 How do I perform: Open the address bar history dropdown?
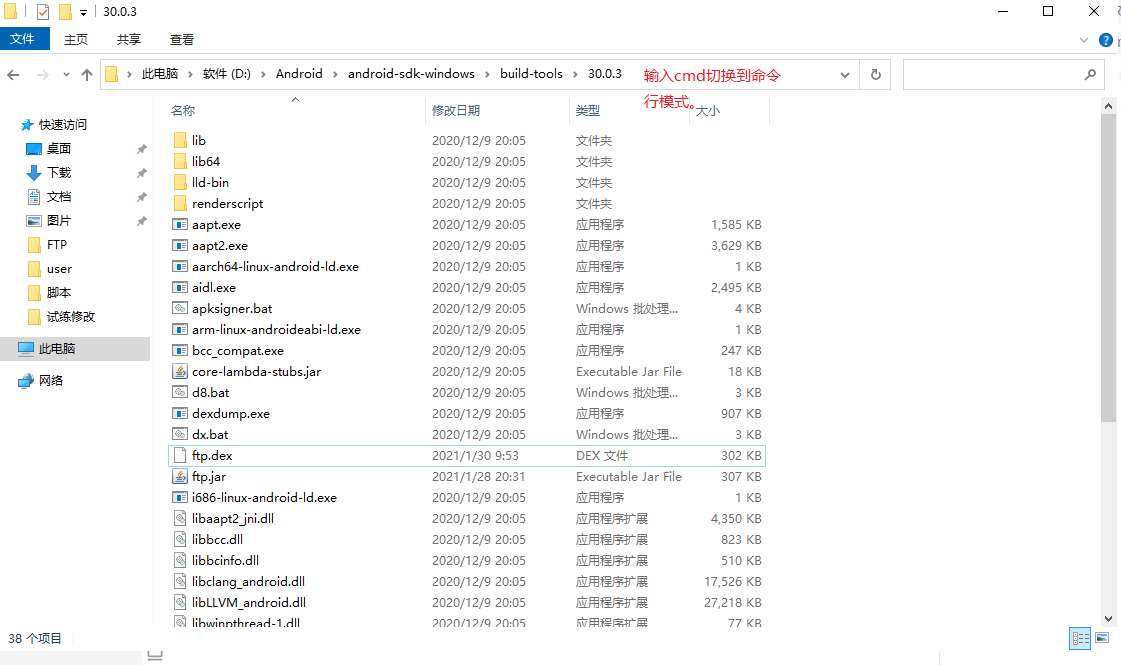[845, 74]
